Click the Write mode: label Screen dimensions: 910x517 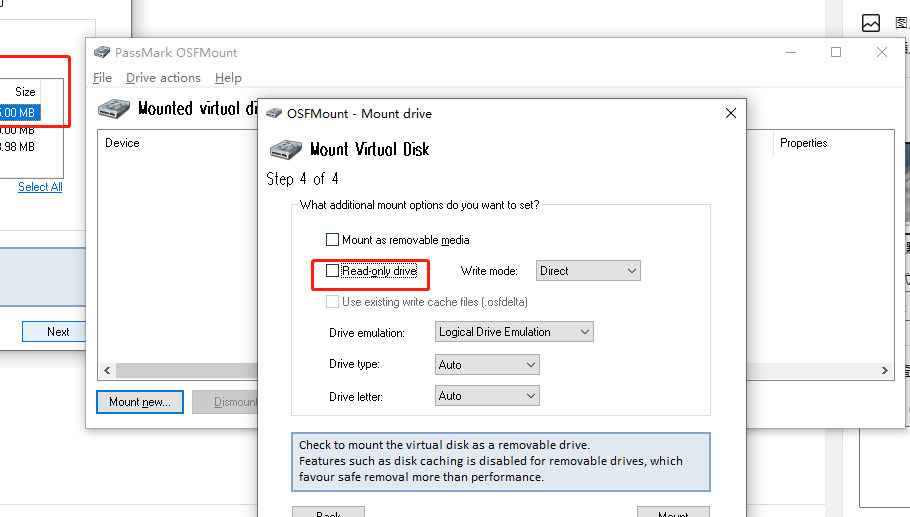pyautogui.click(x=489, y=271)
